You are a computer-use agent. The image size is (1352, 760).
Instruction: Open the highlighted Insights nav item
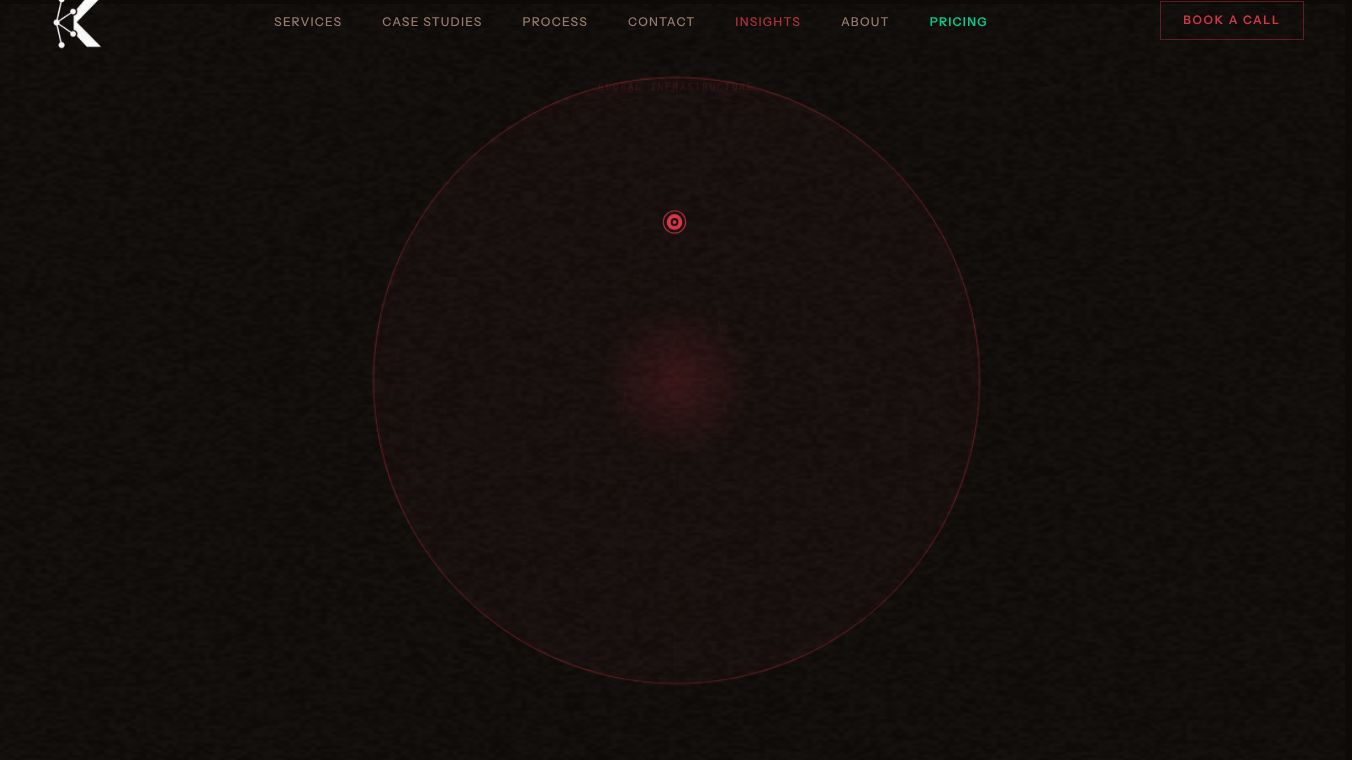[x=768, y=21]
